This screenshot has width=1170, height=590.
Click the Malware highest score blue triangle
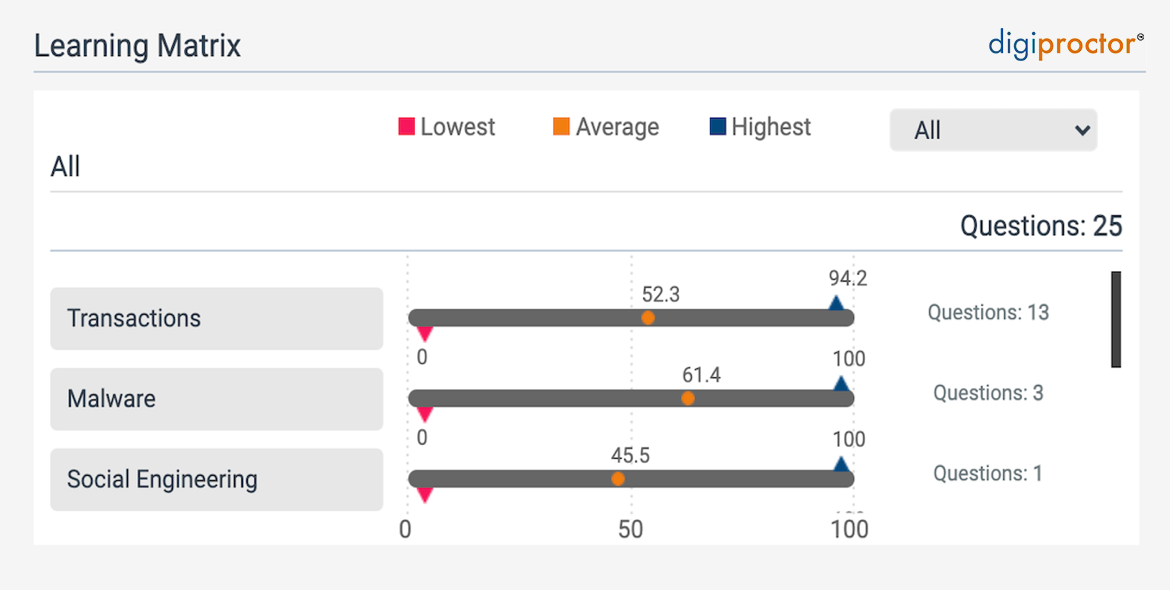pyautogui.click(x=841, y=384)
